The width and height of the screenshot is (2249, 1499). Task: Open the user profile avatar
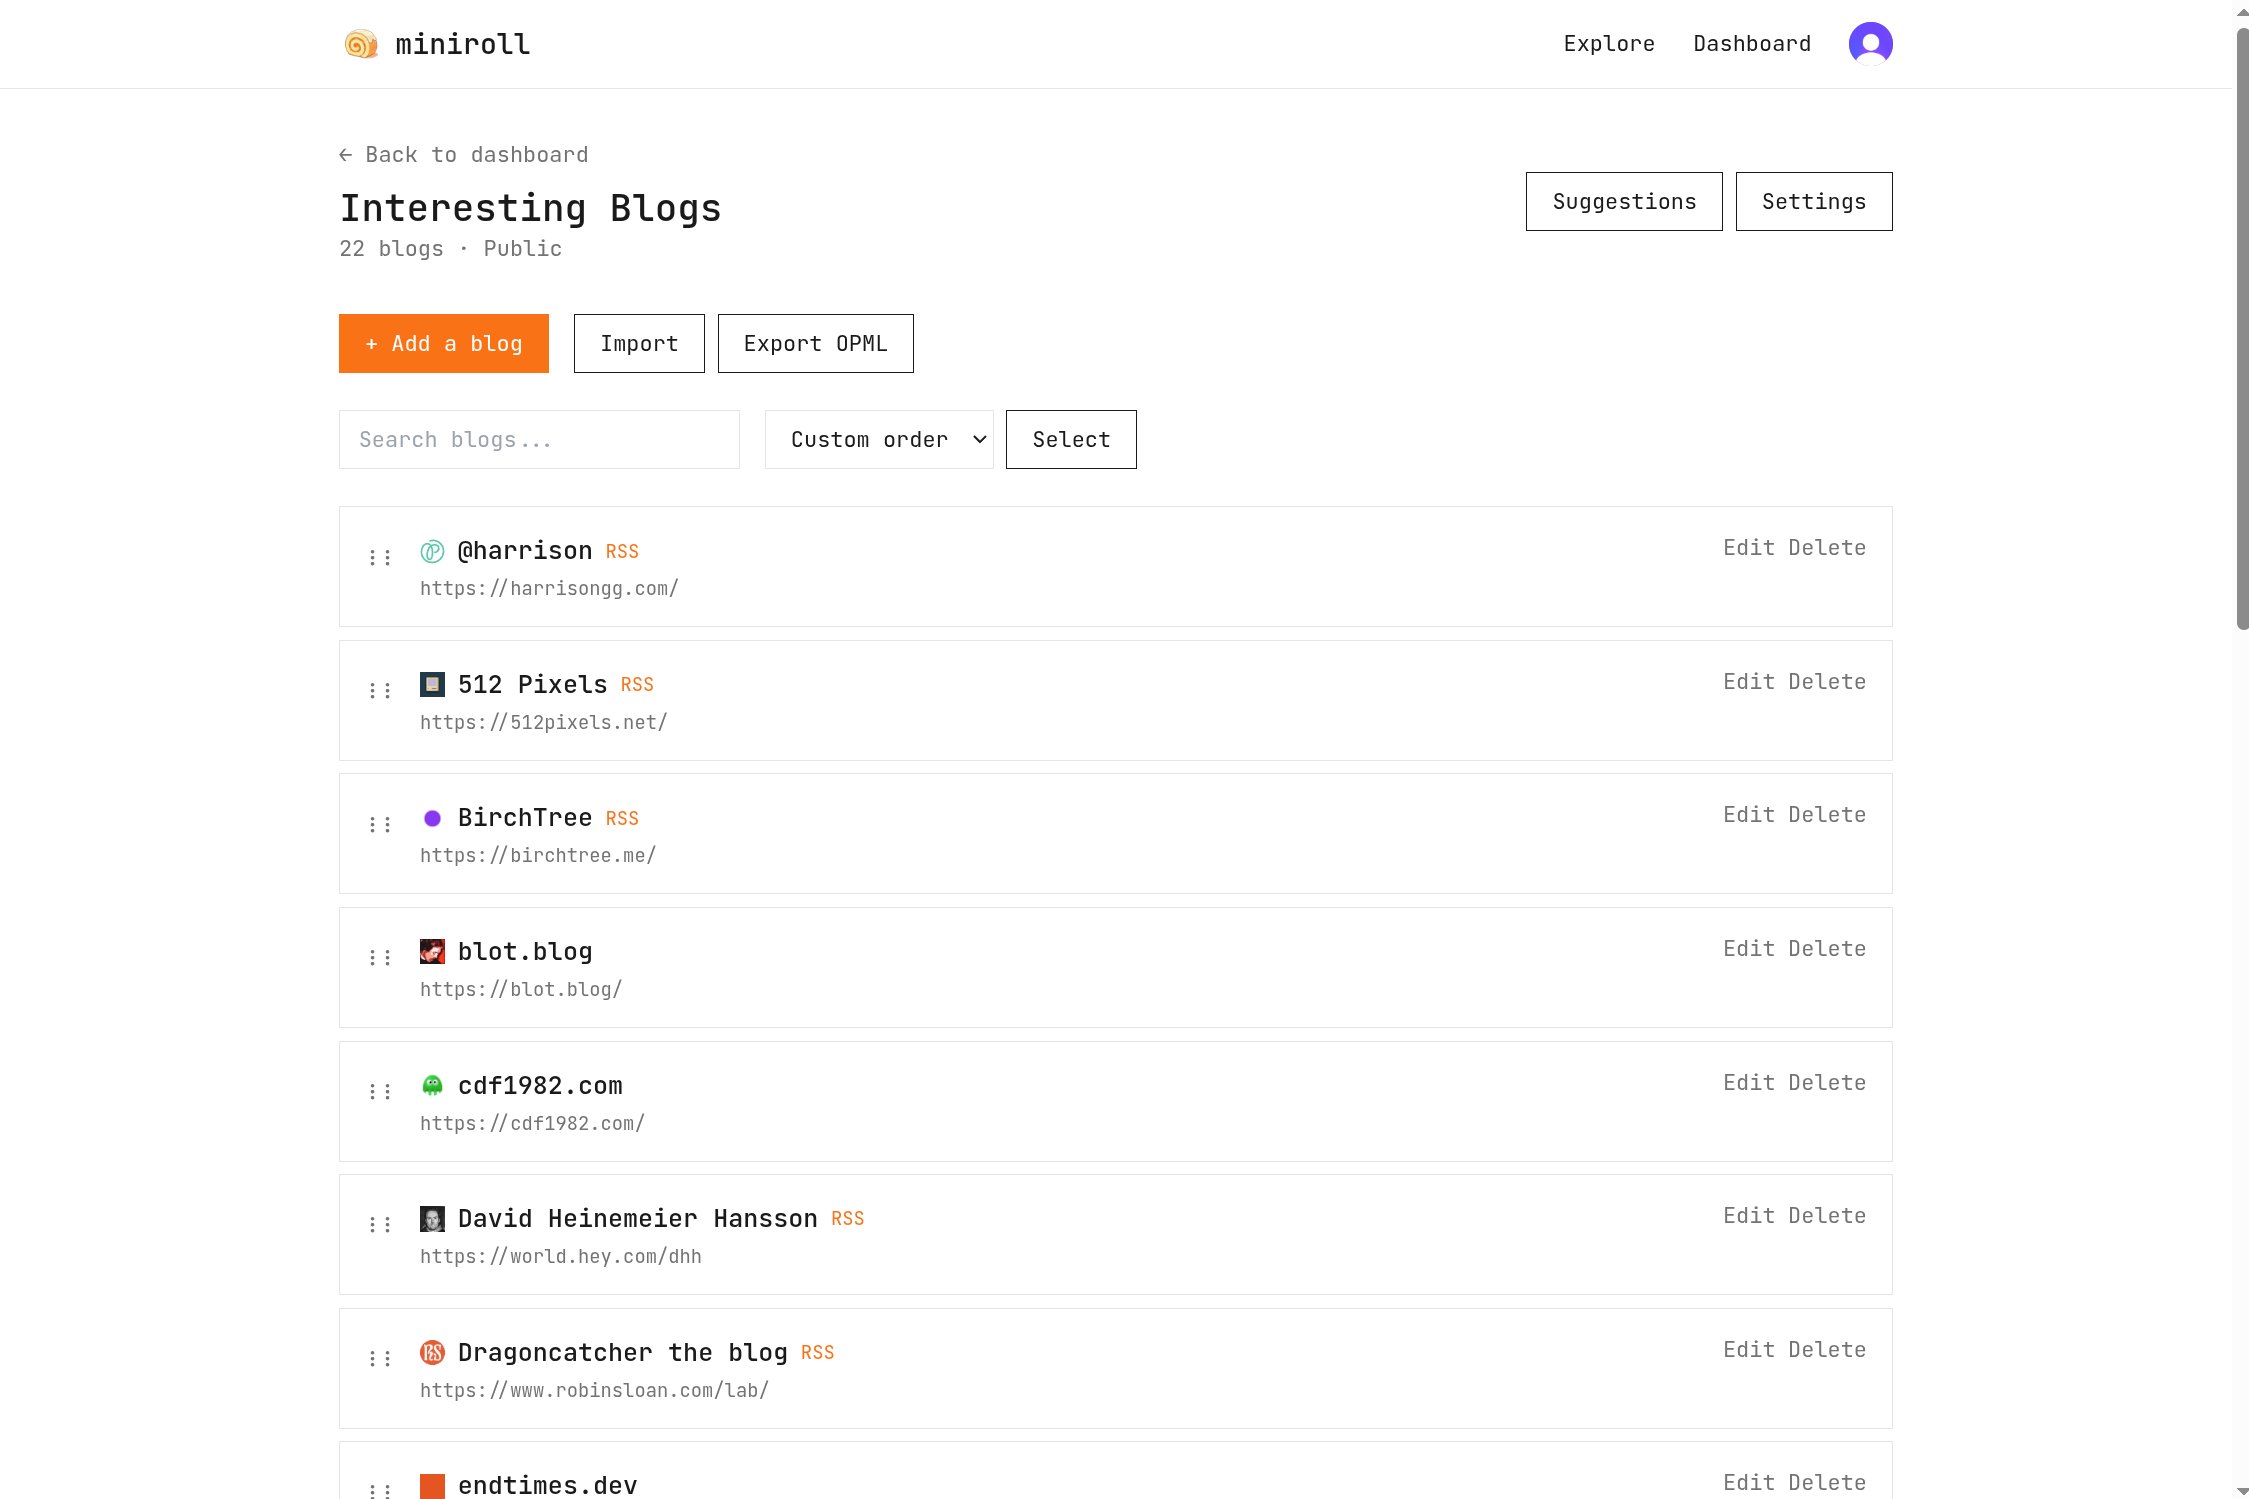pos(1869,43)
